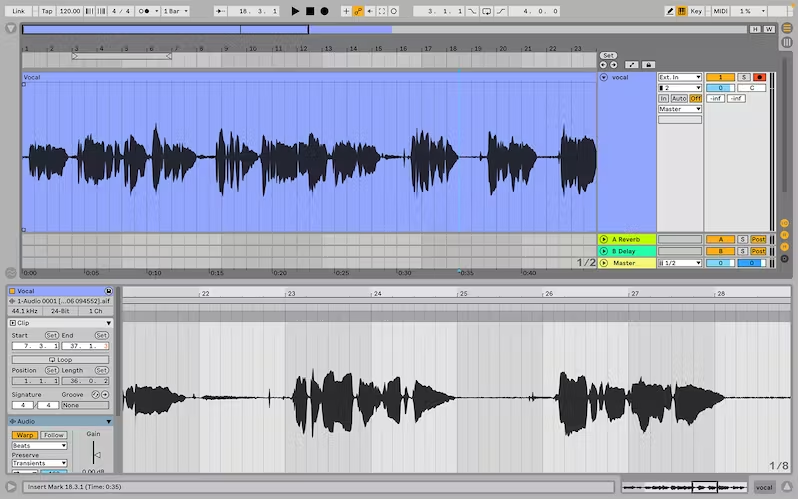This screenshot has width=798, height=499.
Task: Collapse the vocal track fold arrow
Action: (604, 77)
